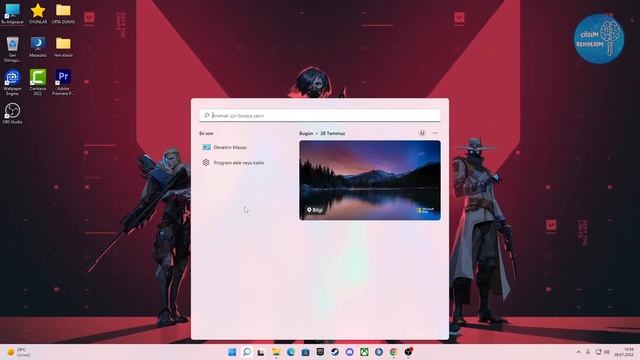Open the Geri Dönüşüm recycle bin icon
Image resolution: width=640 pixels, height=360 pixels.
point(12,49)
